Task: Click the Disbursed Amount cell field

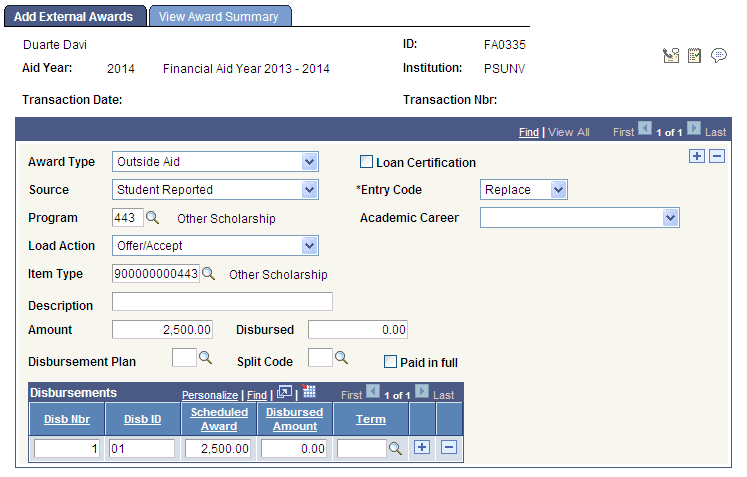Action: point(293,448)
